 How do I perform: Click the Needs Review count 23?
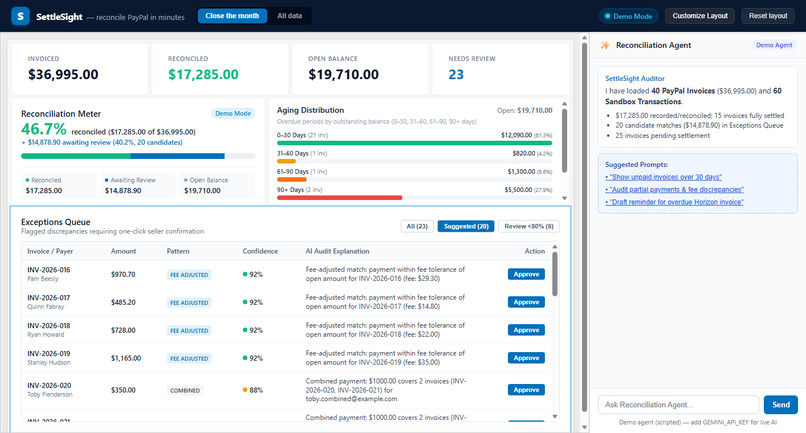(456, 75)
